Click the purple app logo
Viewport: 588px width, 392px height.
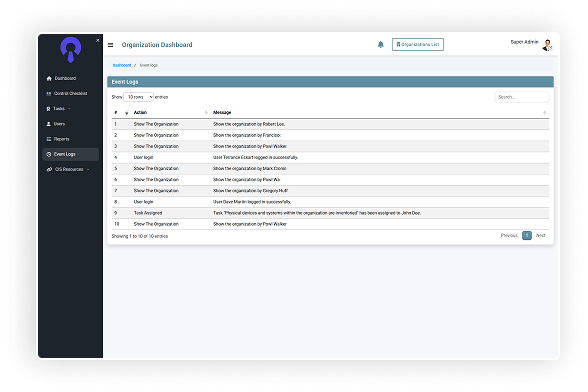click(70, 49)
